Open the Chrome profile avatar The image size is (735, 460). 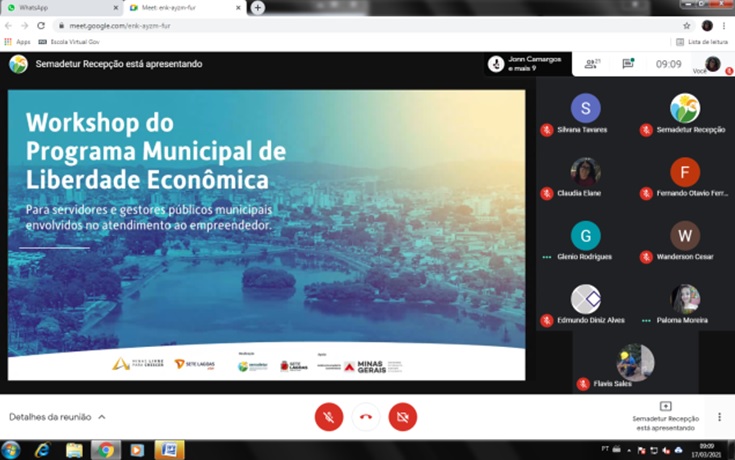[x=707, y=26]
